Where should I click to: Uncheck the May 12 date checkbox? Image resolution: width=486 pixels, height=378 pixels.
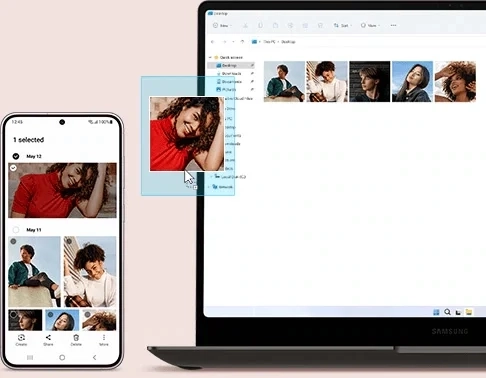tap(16, 156)
